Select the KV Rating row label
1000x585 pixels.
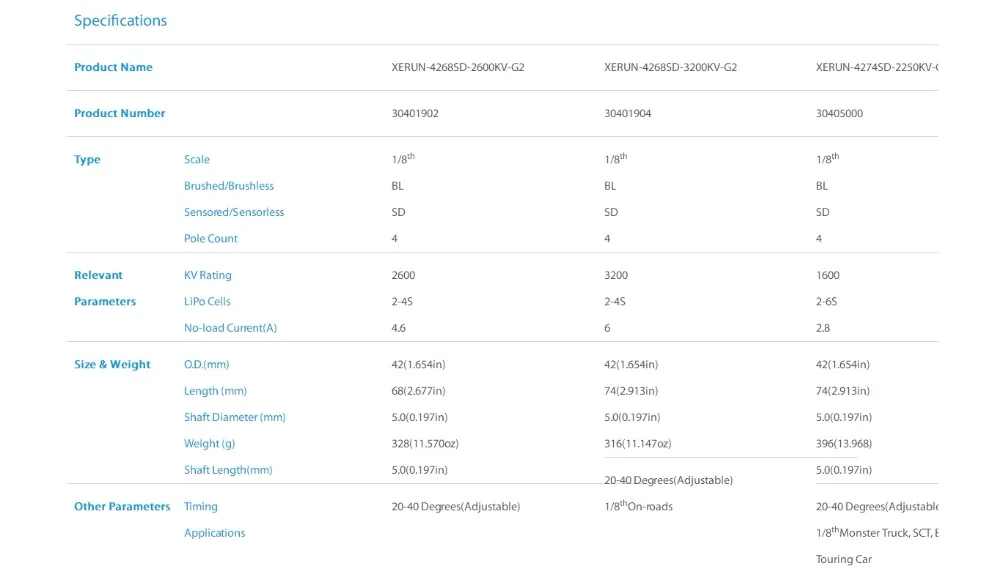coord(208,275)
